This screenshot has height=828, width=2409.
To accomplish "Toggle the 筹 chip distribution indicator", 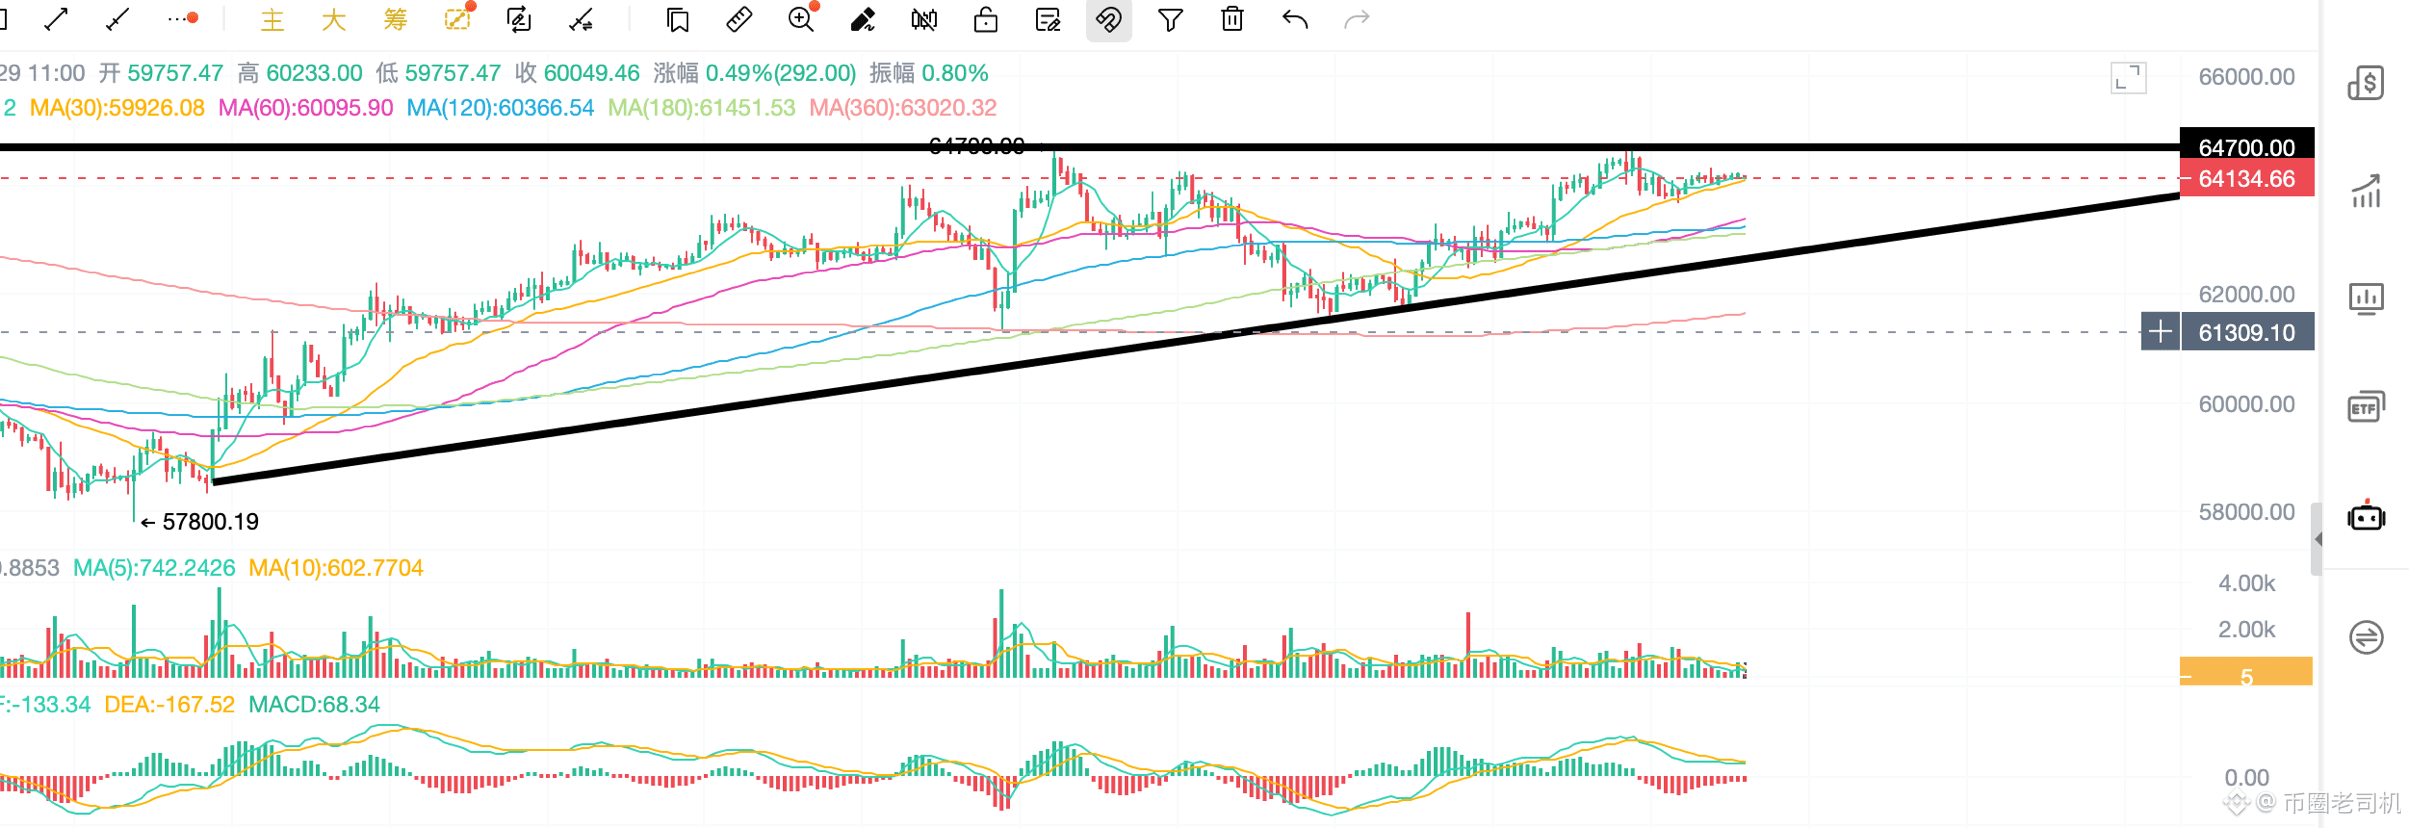I will point(396,20).
